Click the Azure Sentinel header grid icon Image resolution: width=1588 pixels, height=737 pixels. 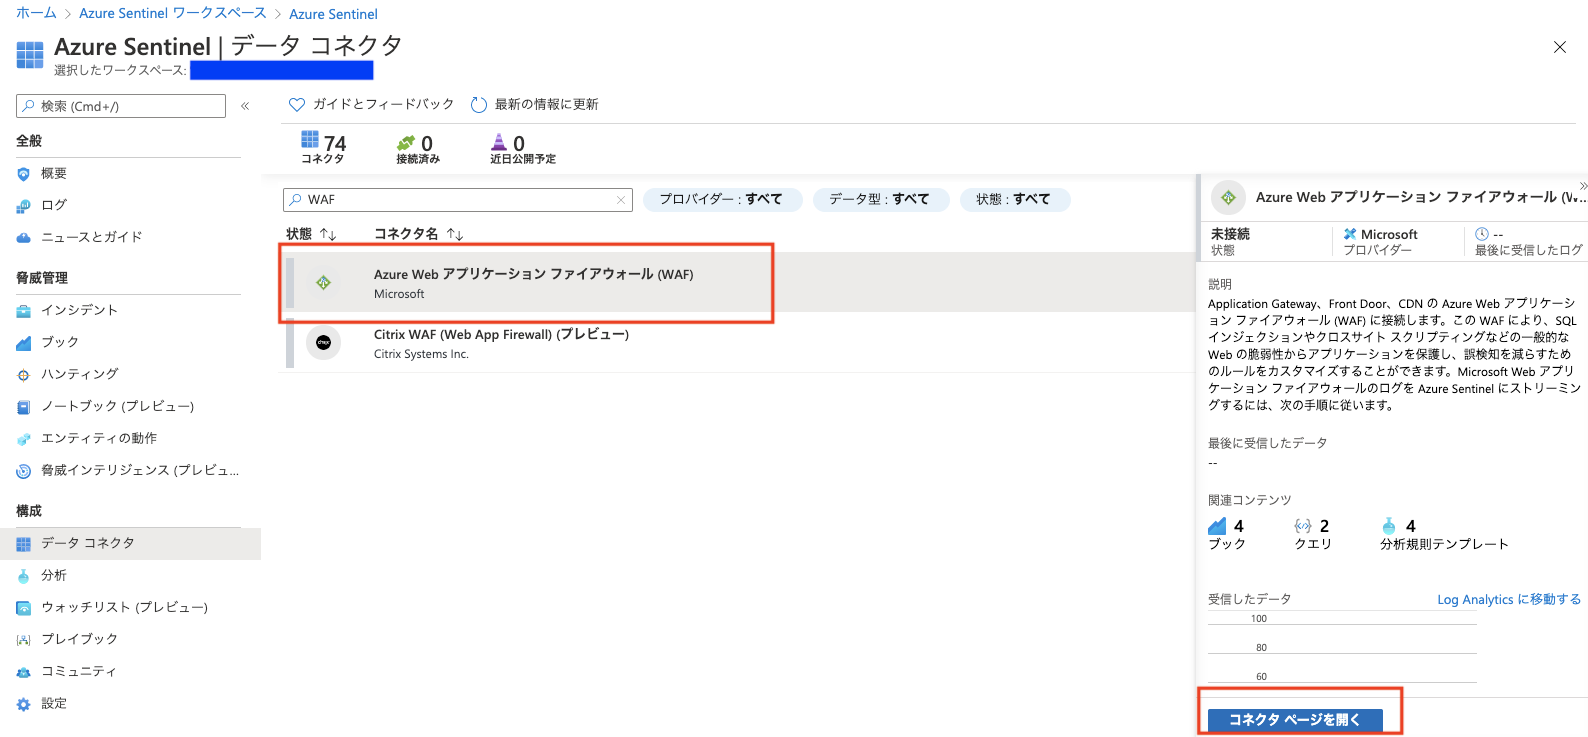[30, 55]
